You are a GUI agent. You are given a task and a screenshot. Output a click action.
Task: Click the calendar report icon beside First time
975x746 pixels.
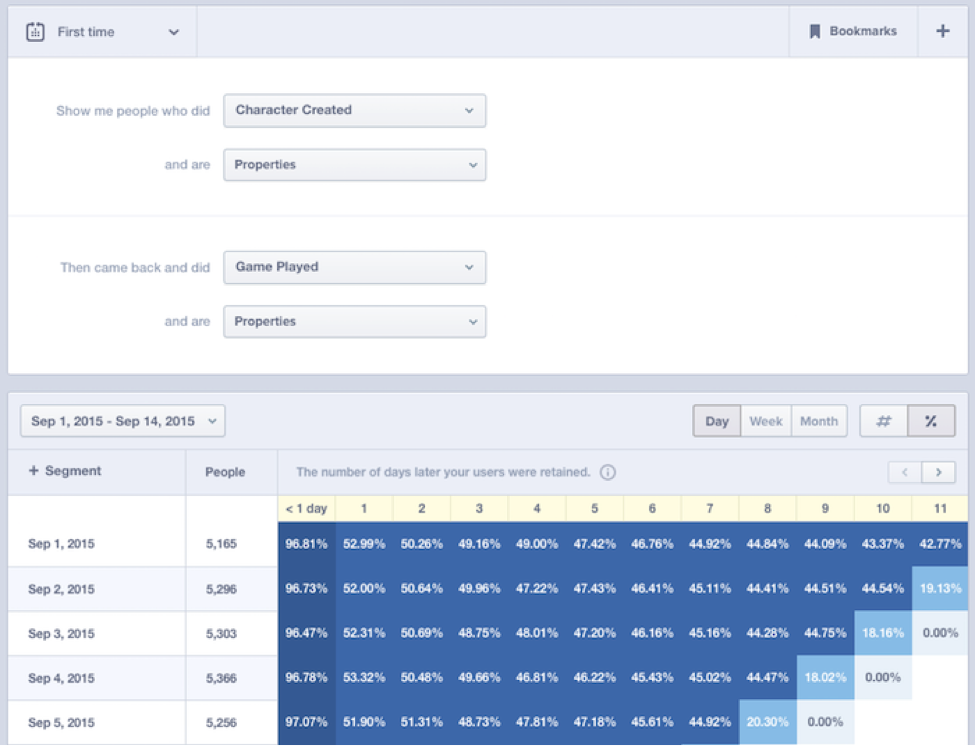point(35,31)
